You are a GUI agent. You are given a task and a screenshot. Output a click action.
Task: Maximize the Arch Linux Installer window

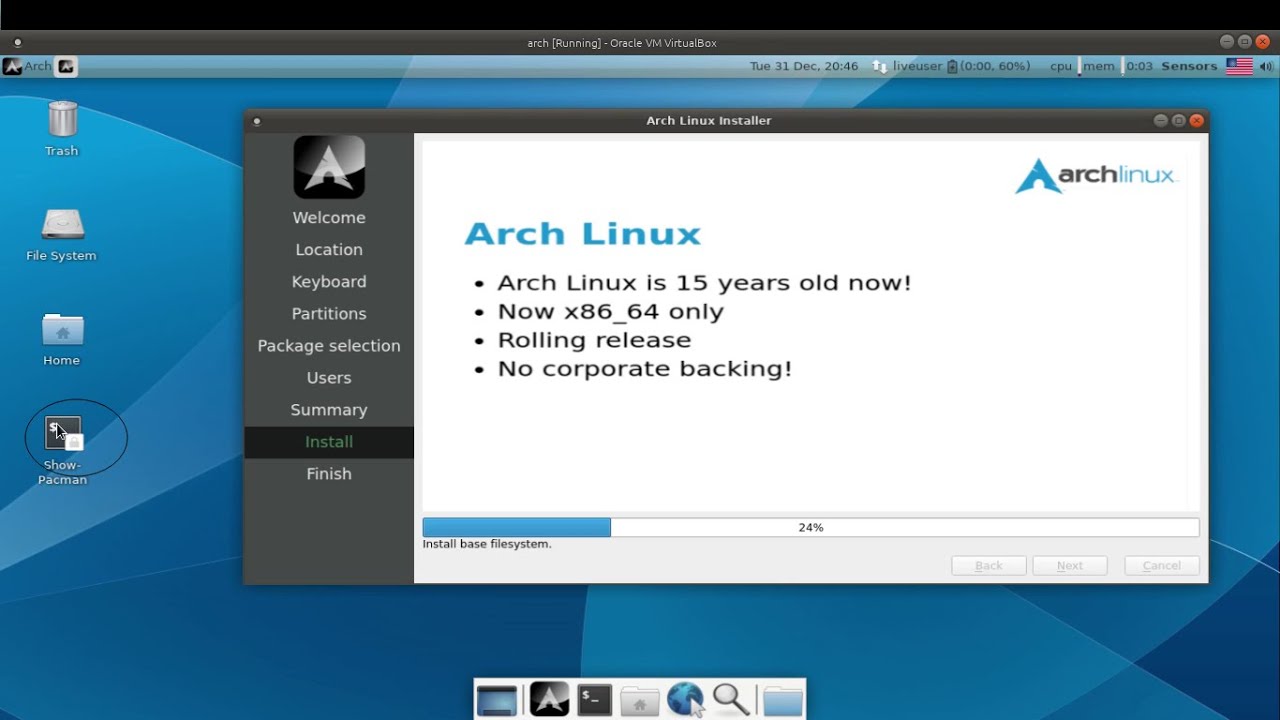tap(1179, 121)
